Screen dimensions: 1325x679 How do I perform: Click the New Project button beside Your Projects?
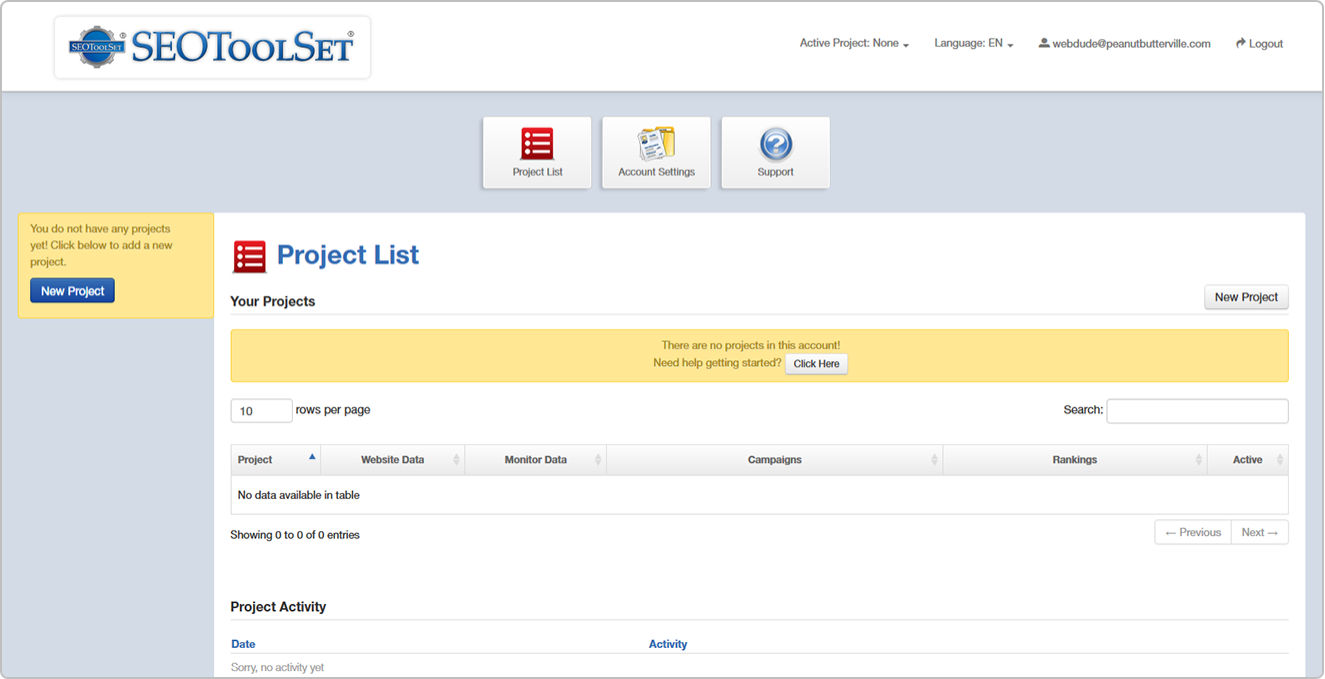pyautogui.click(x=1246, y=297)
